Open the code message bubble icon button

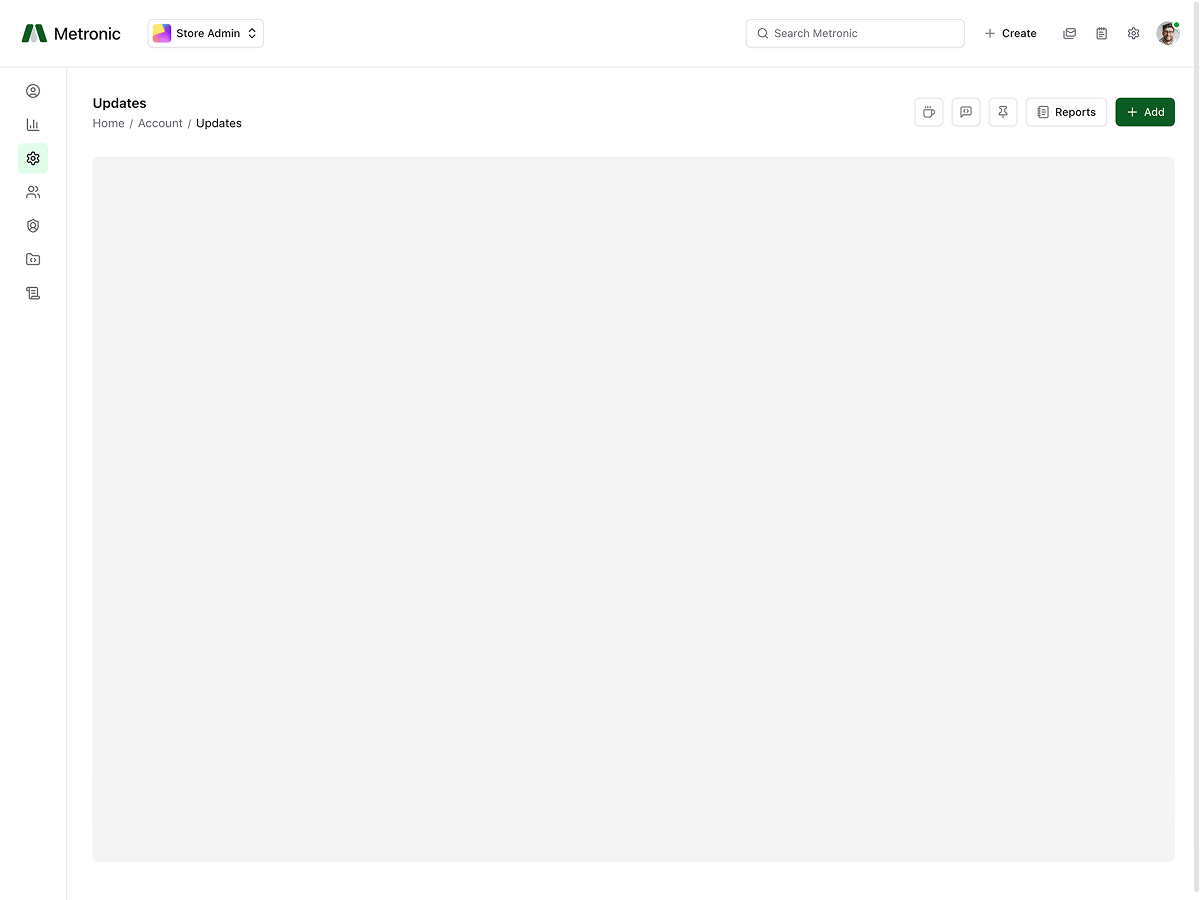966,112
